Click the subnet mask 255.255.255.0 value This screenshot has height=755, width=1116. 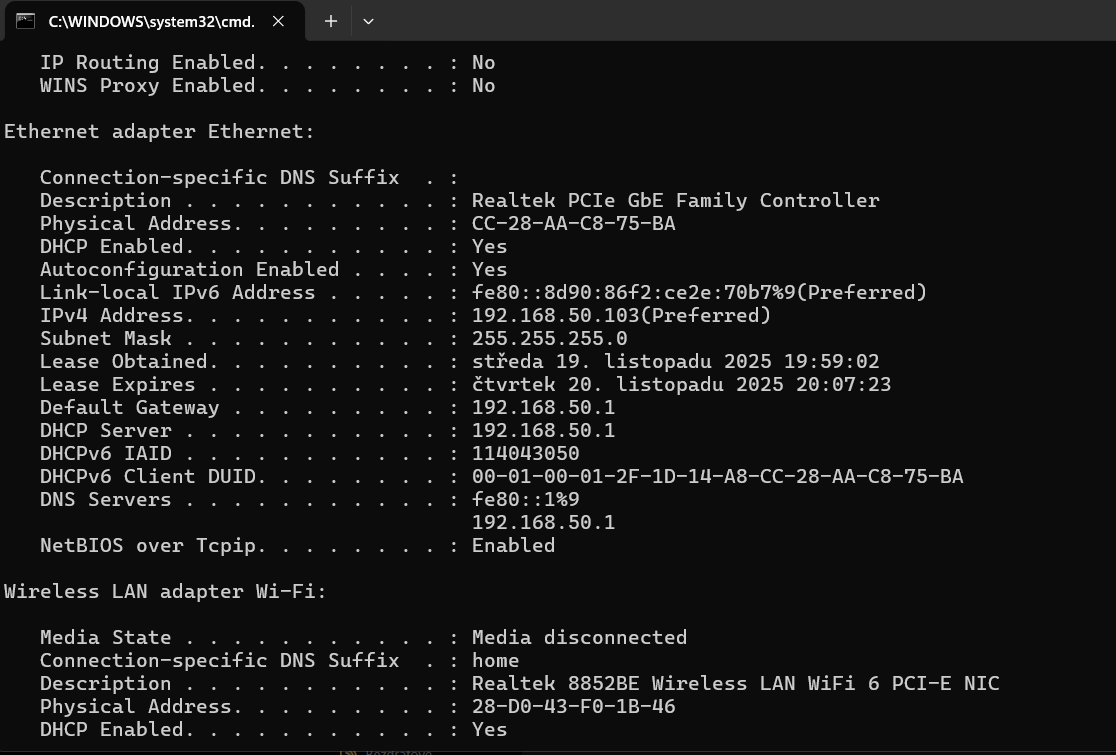tap(549, 339)
